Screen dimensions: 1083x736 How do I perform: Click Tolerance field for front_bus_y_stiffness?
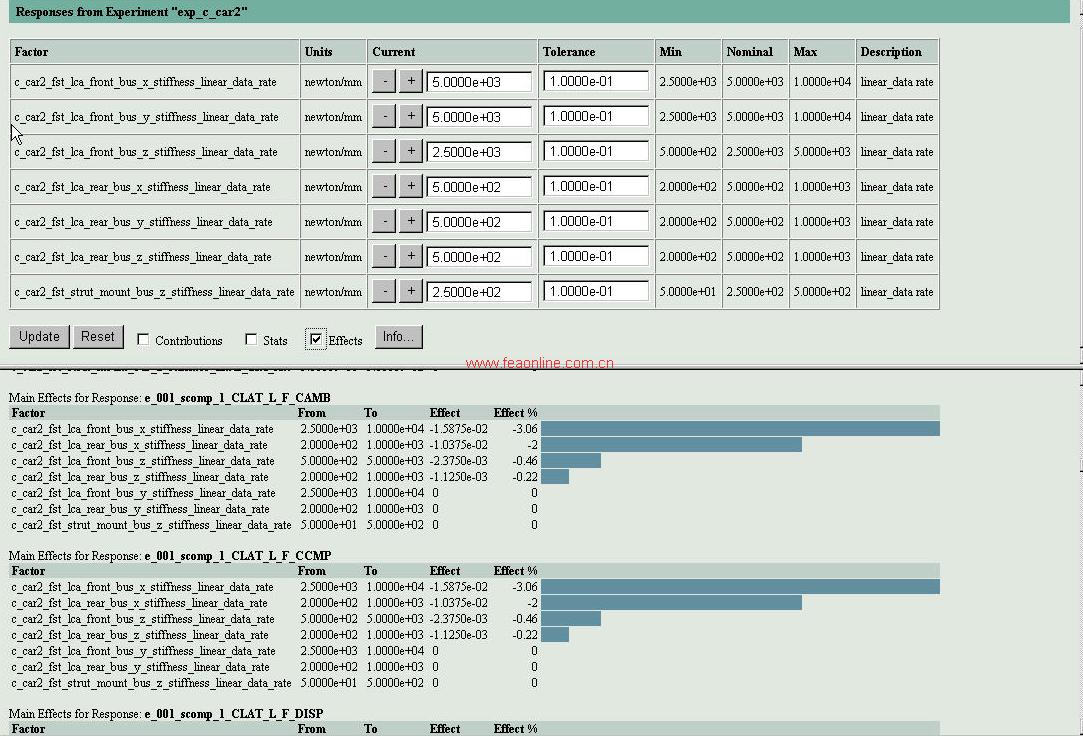(596, 116)
